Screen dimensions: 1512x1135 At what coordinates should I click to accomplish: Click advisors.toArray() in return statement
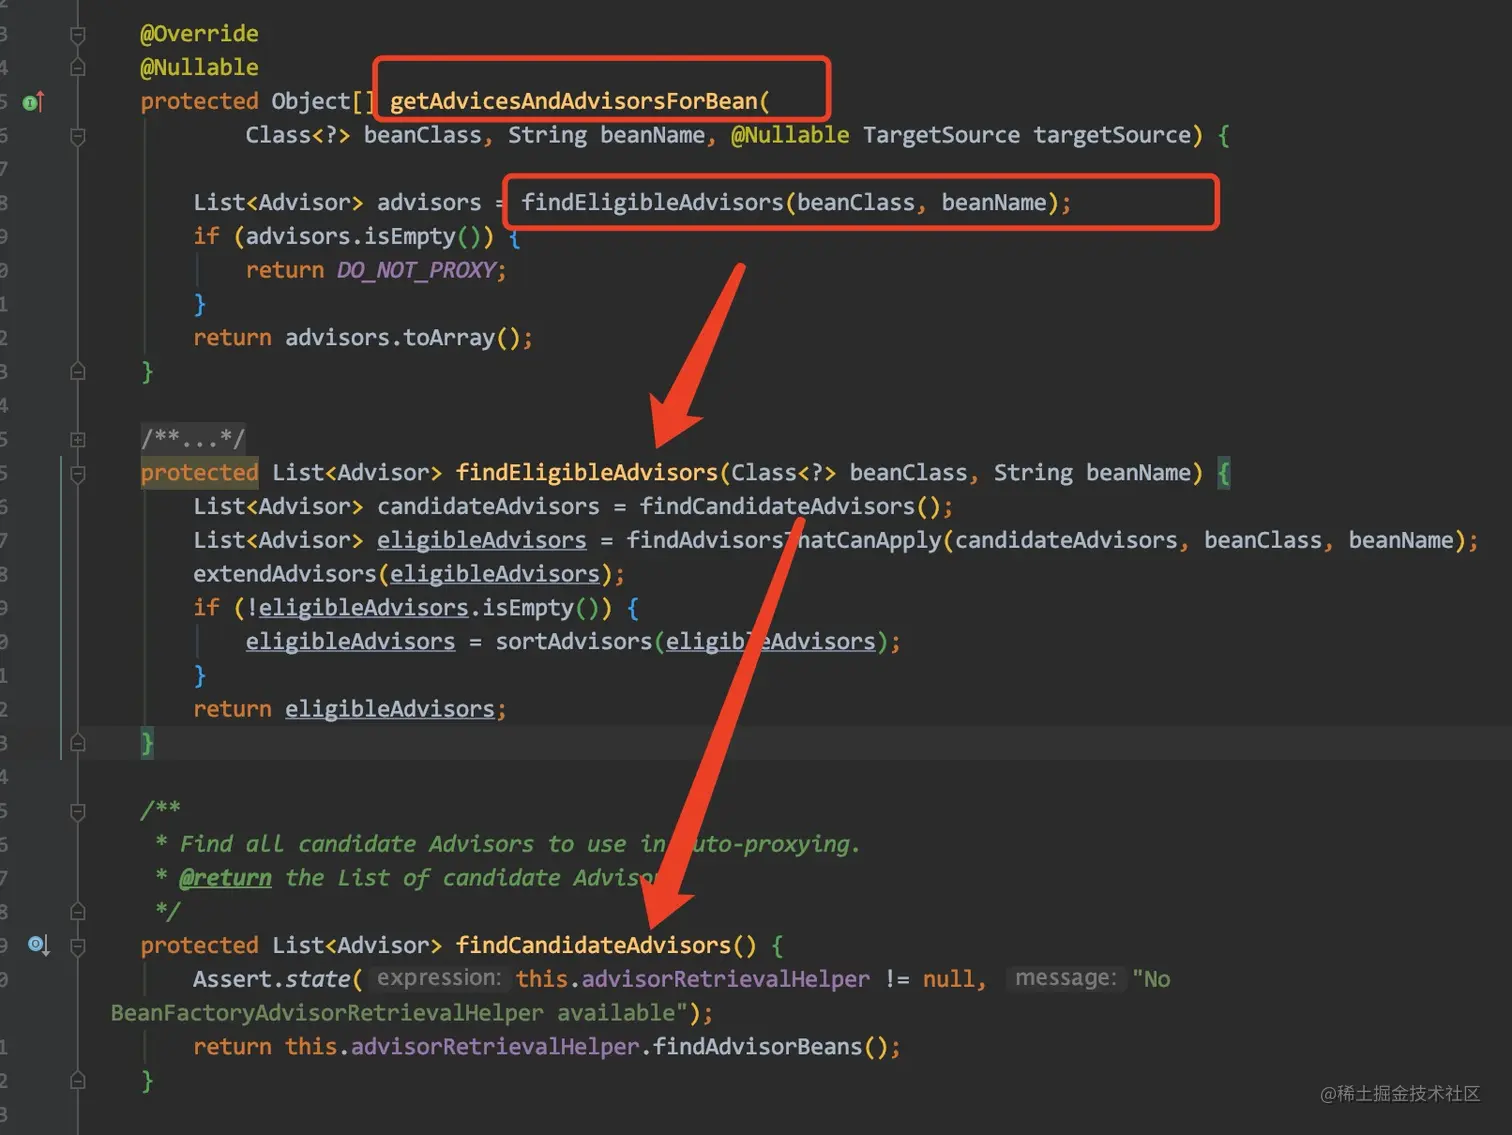[x=402, y=338]
